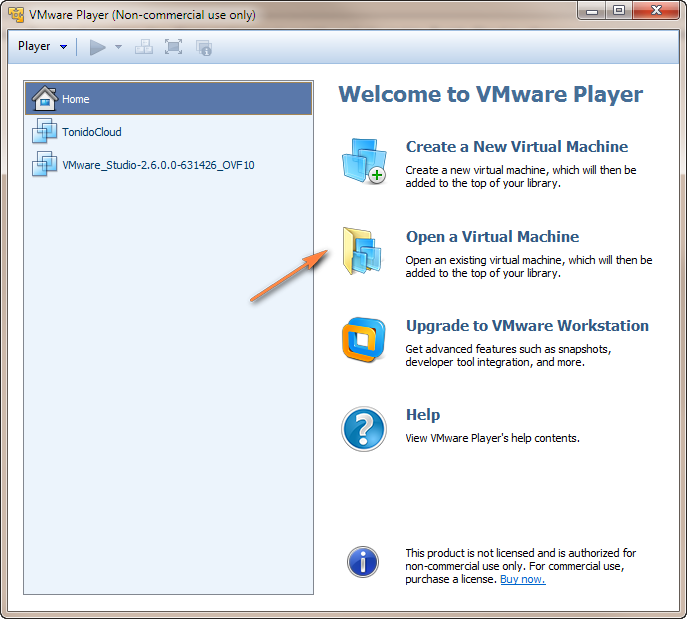
Task: Click the Open a Virtual Machine heading
Action: coord(492,237)
